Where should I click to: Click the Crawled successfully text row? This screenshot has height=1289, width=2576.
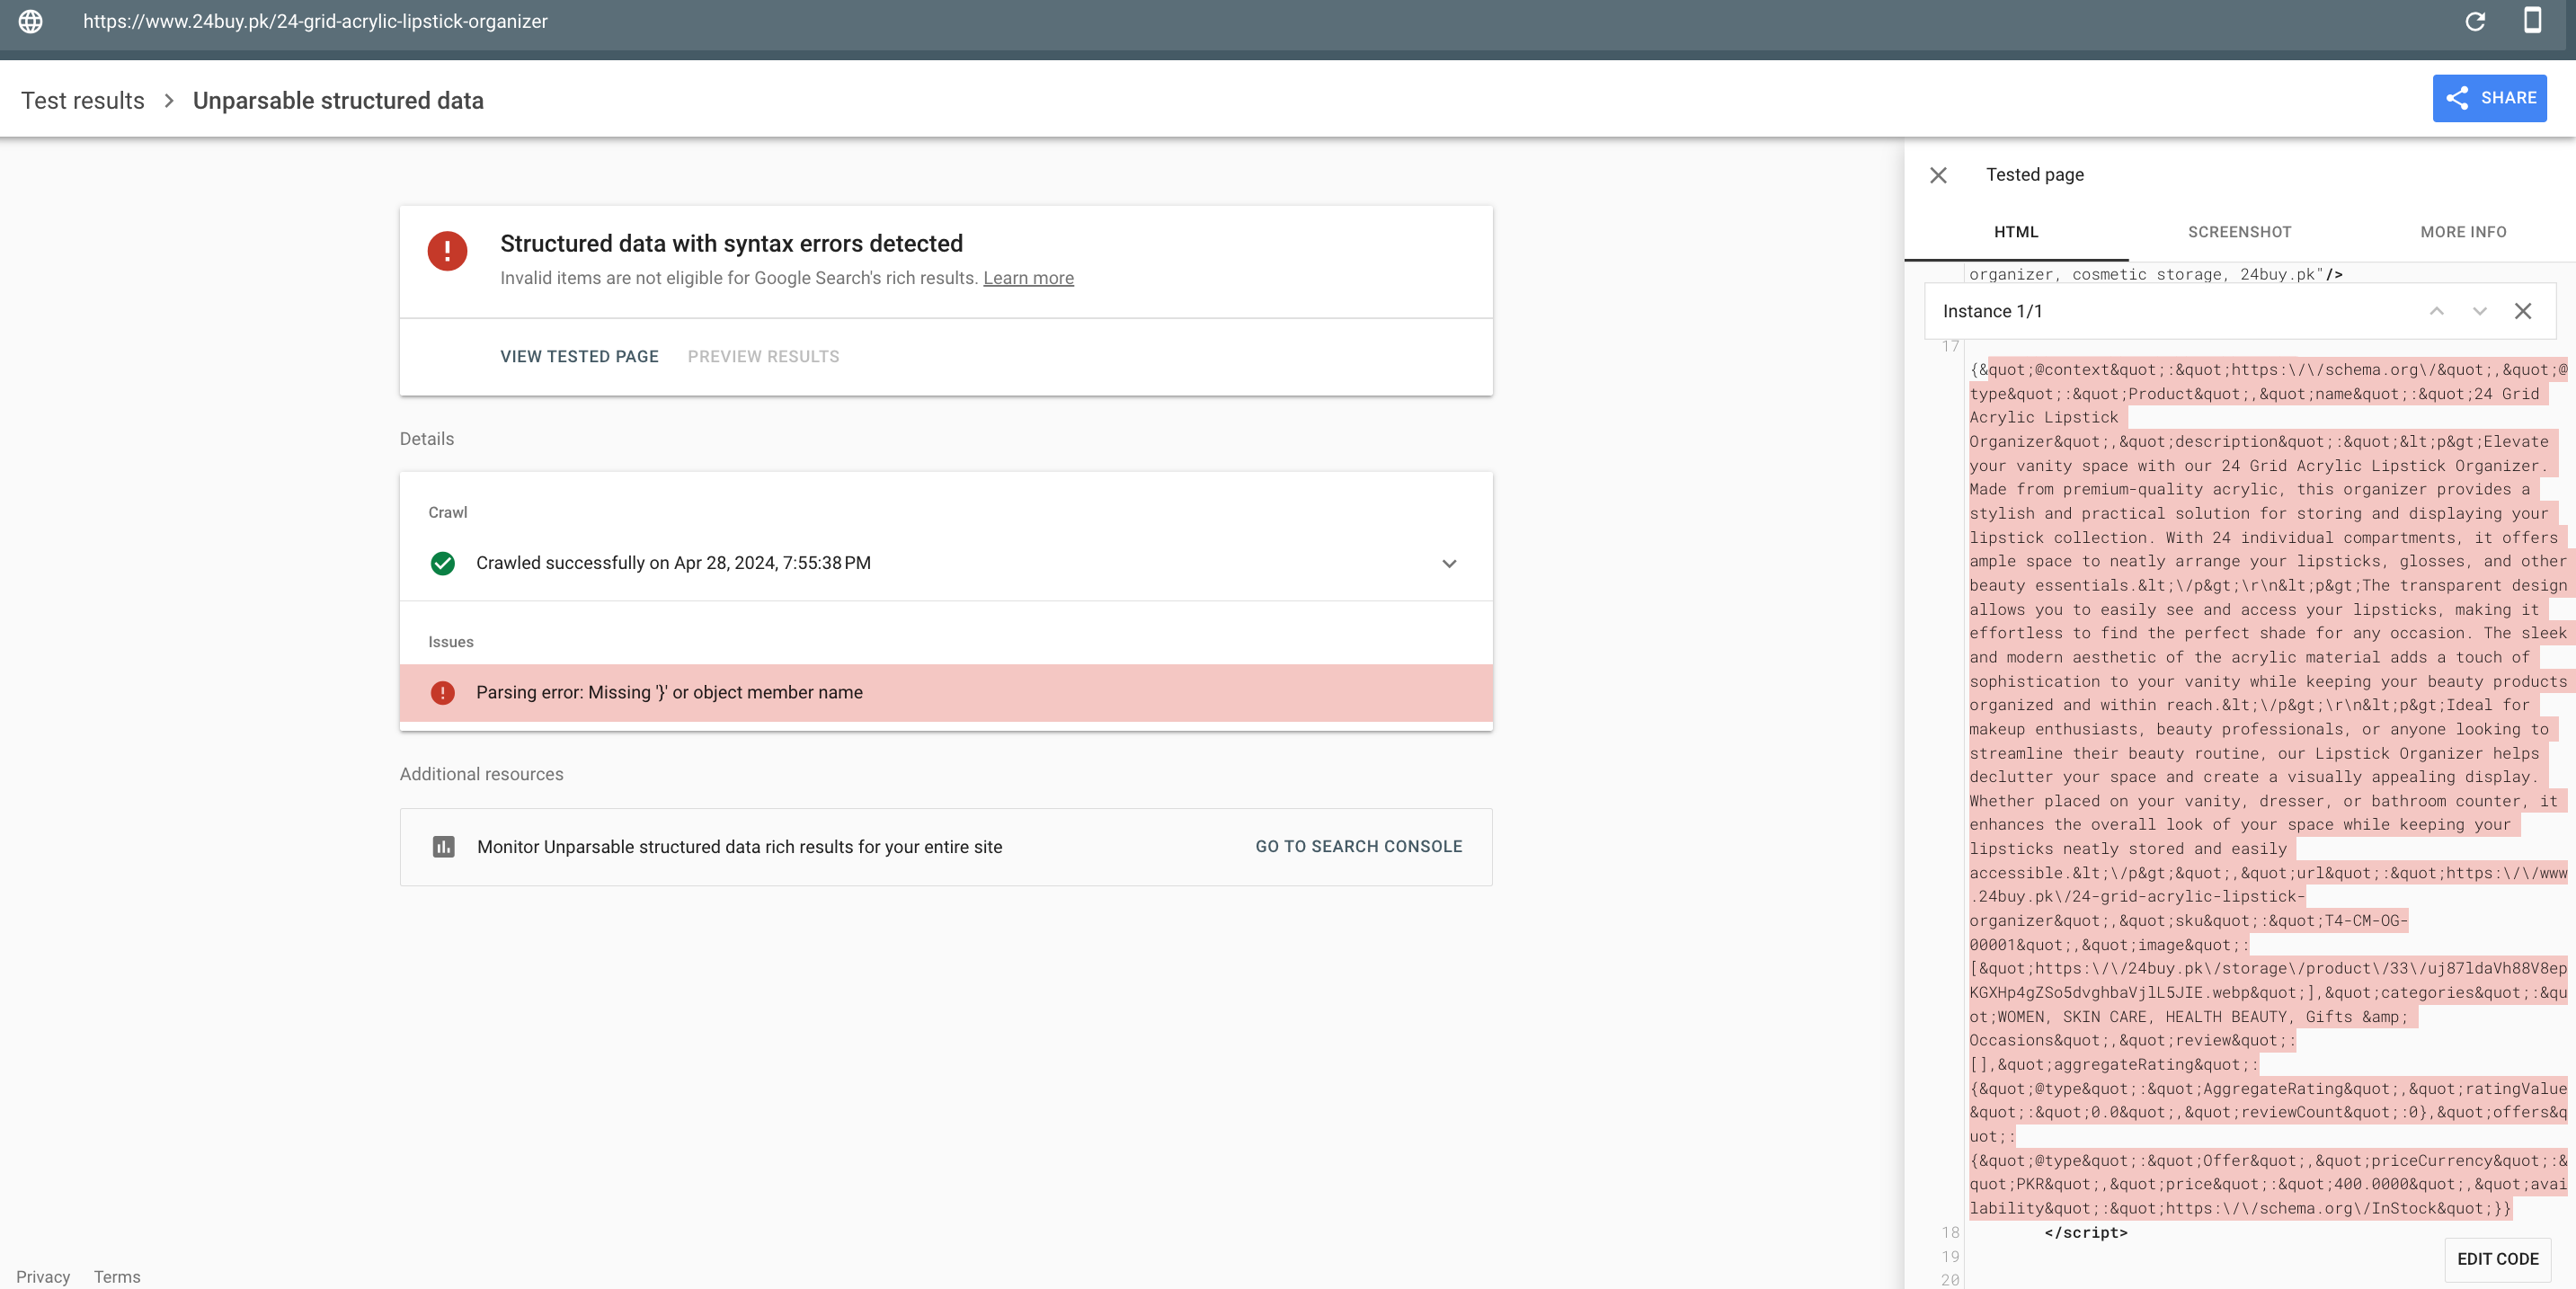(x=946, y=563)
